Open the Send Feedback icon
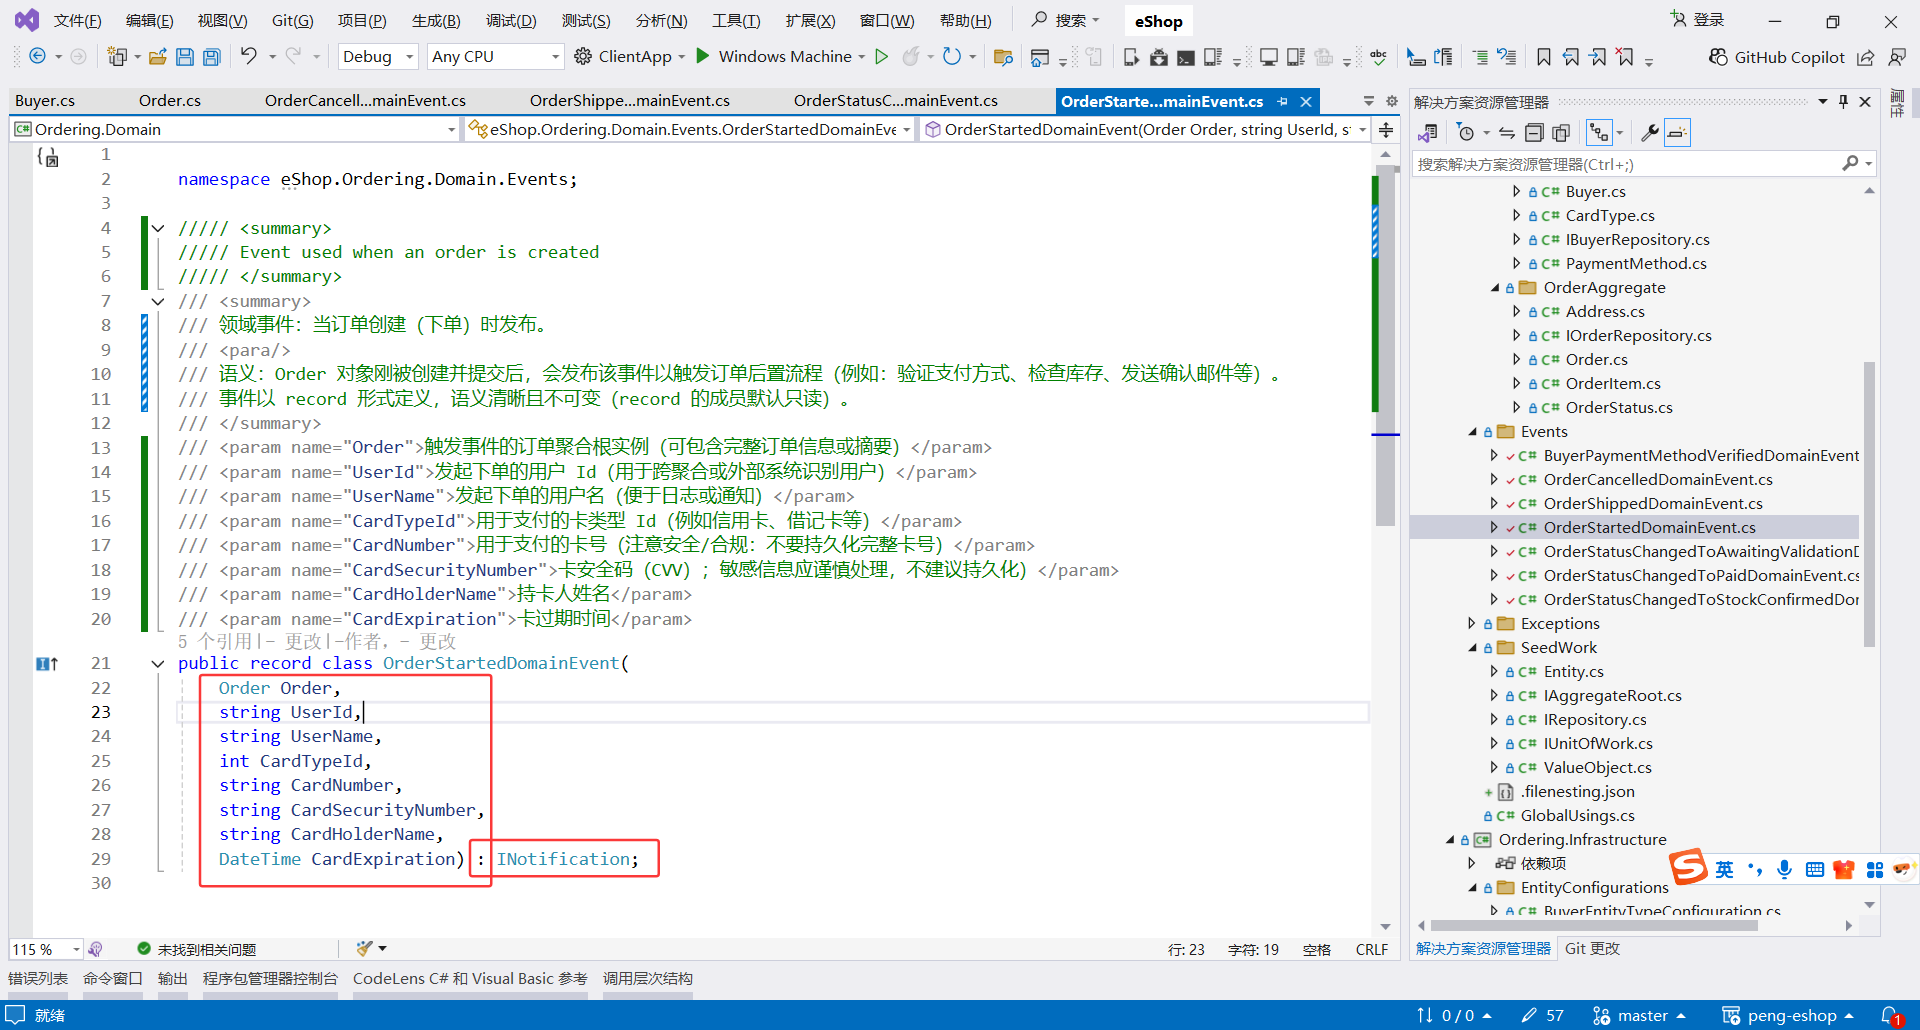 coord(1897,57)
